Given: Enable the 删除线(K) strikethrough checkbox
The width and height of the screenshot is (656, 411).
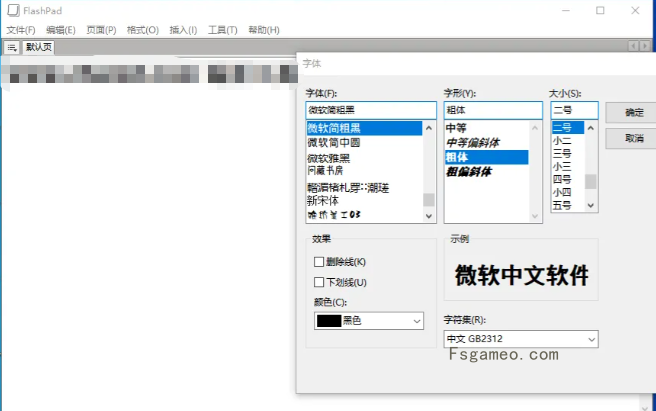Looking at the screenshot, I should click(319, 262).
